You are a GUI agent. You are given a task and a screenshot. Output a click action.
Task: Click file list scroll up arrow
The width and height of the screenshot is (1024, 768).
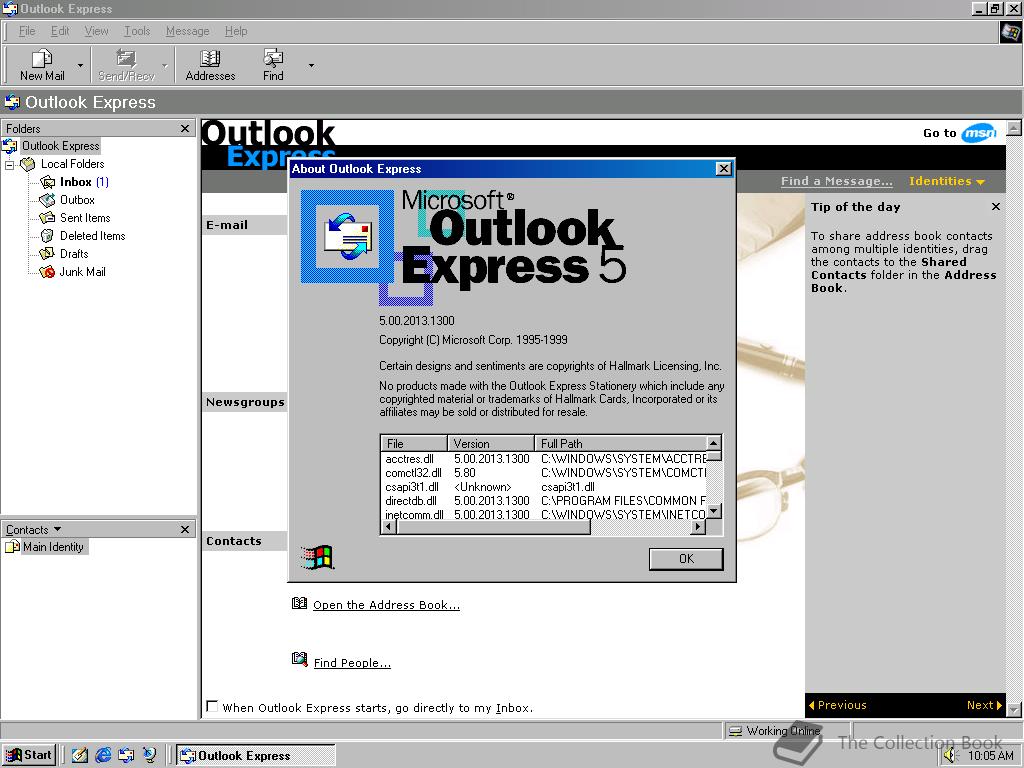(x=714, y=442)
